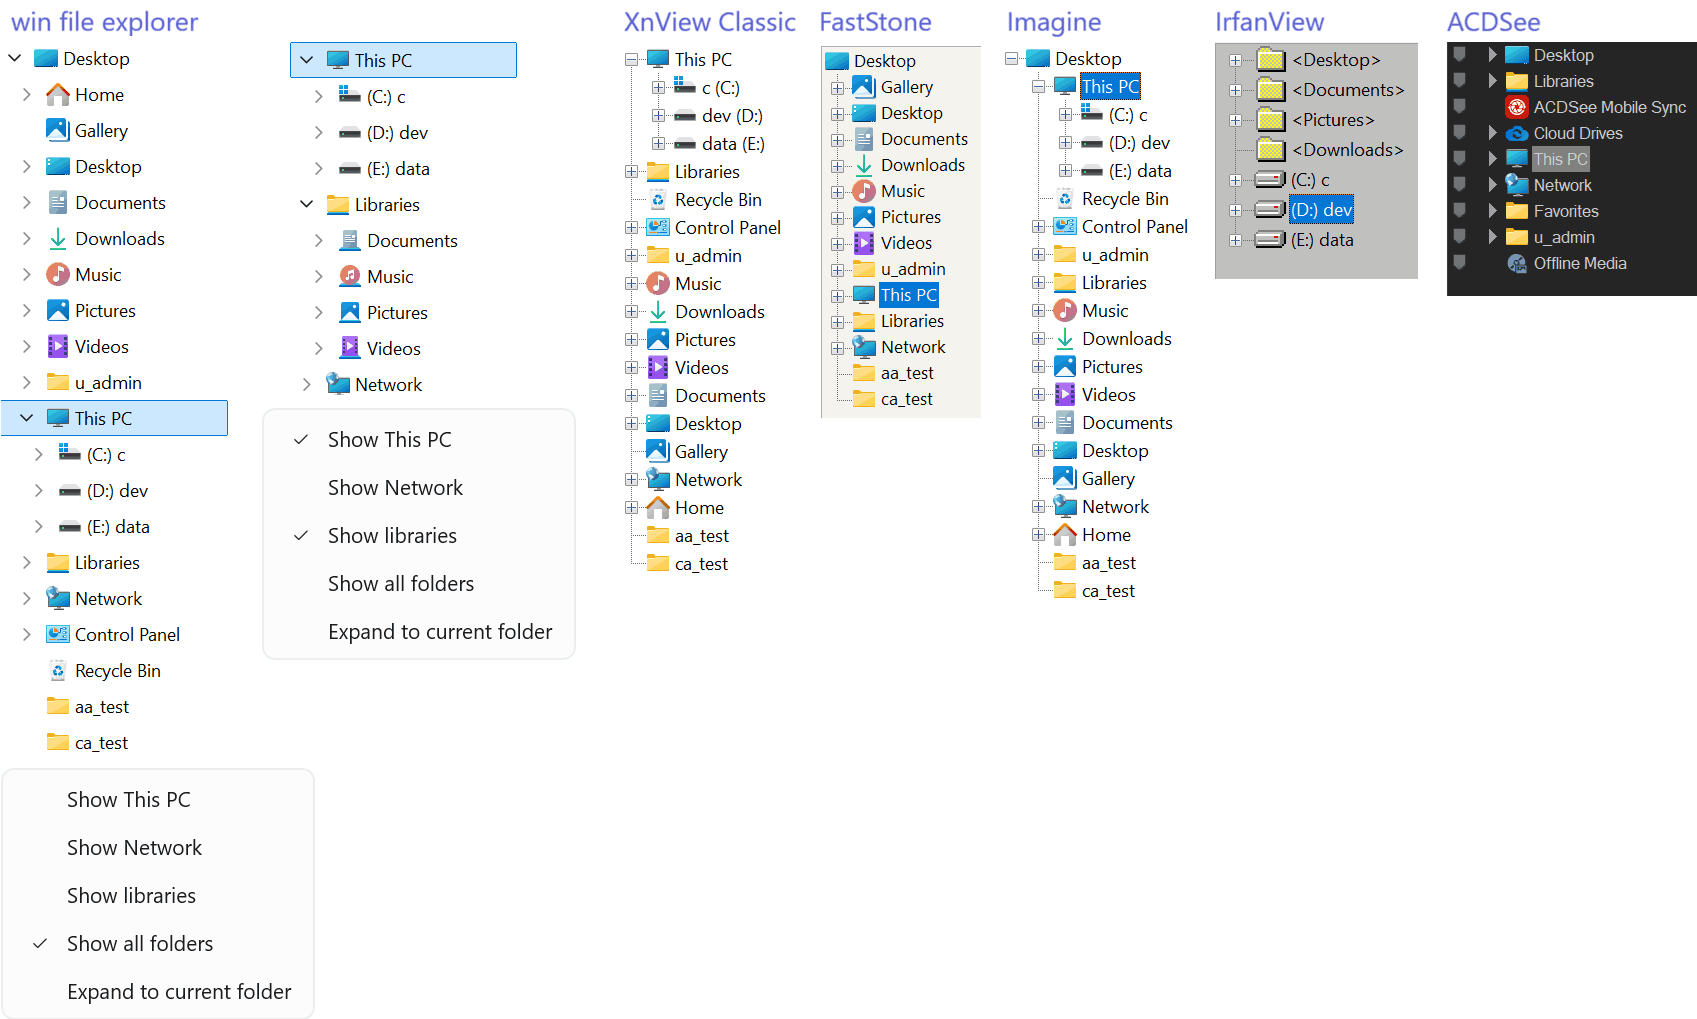Select "dev (D:)" in the XnView Classic tree
The height and width of the screenshot is (1019, 1697).
click(x=732, y=116)
